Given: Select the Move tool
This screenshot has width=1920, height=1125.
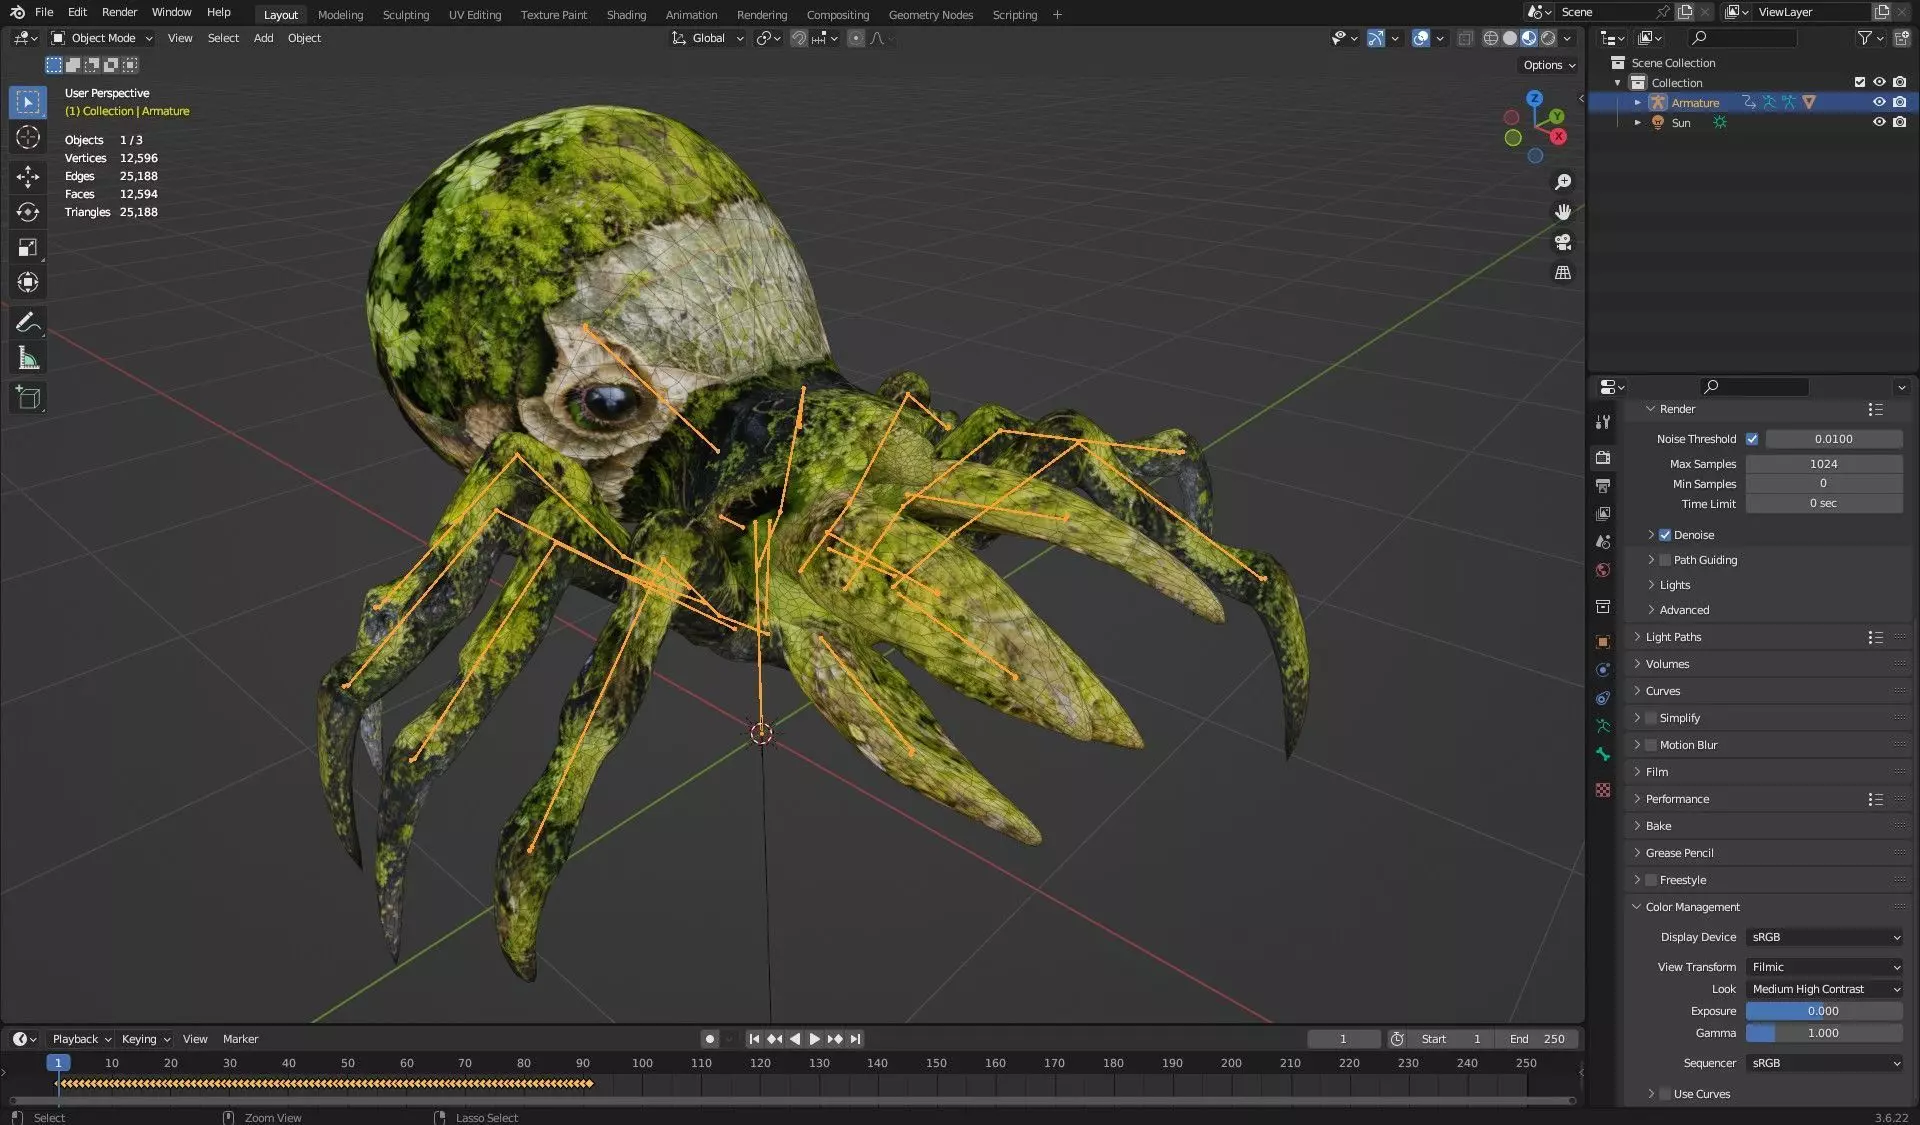Looking at the screenshot, I should coord(28,177).
